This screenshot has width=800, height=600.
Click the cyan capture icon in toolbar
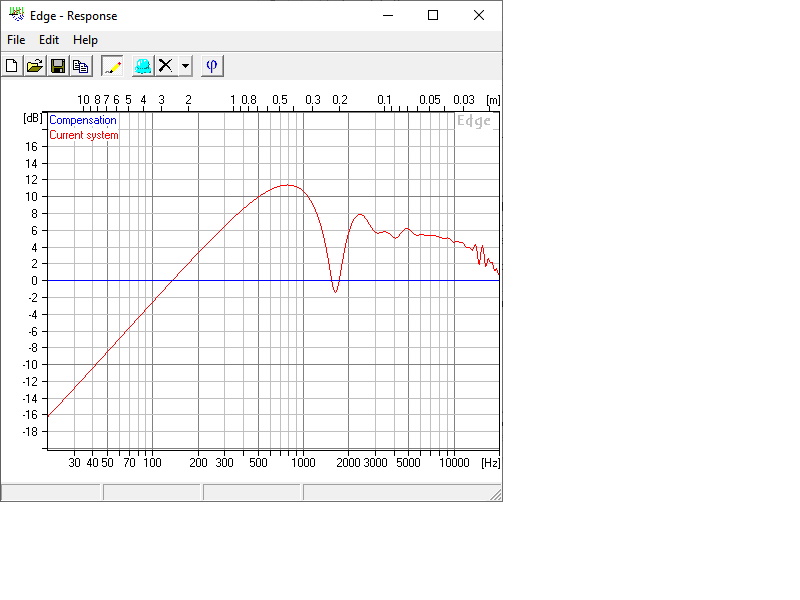point(143,66)
